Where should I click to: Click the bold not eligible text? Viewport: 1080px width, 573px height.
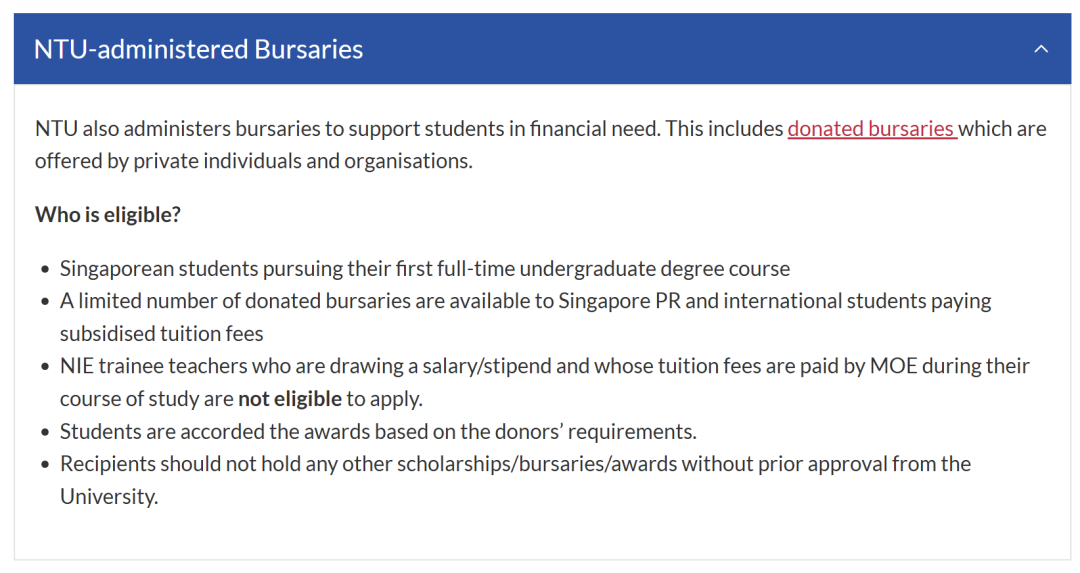(x=289, y=399)
